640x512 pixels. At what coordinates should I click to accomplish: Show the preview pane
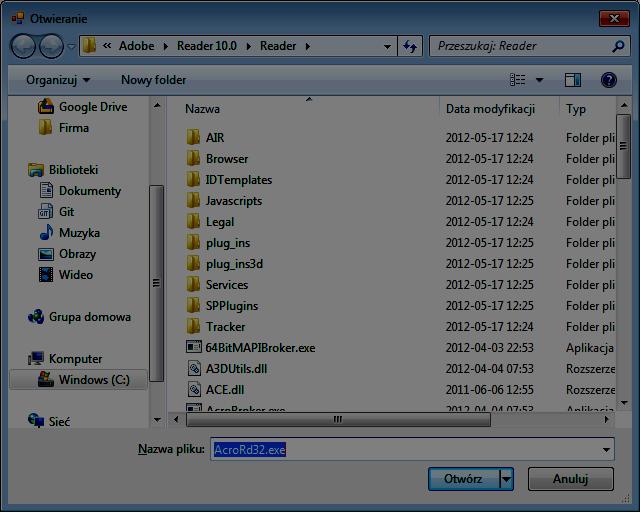573,80
